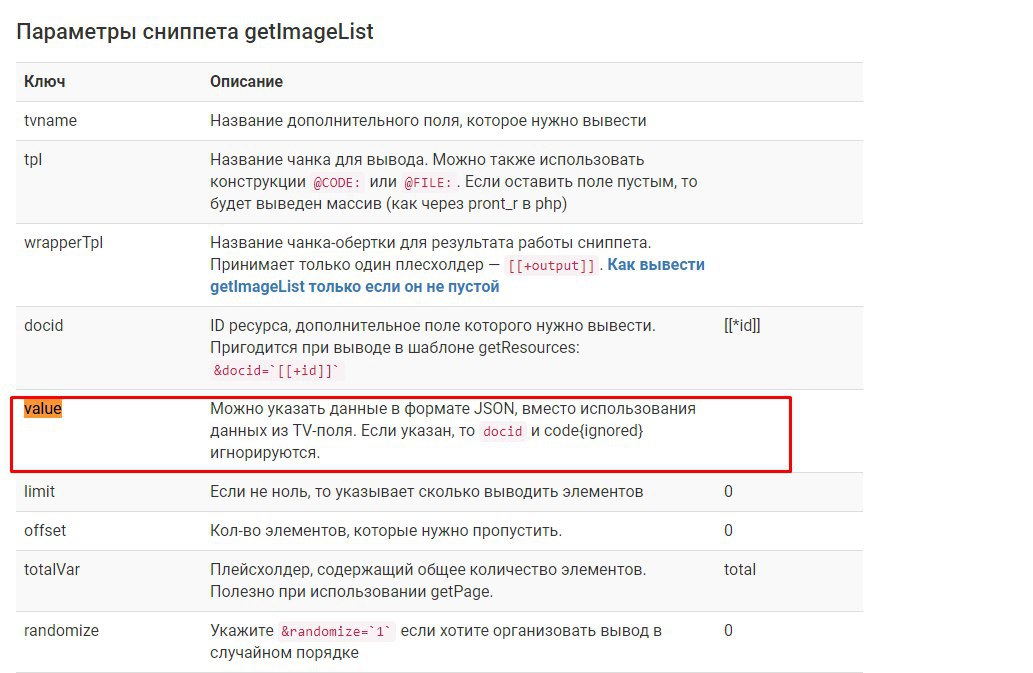Viewport: 1033px width, 673px height.
Task: Click the 'docid' key cell
Action: coord(43,325)
